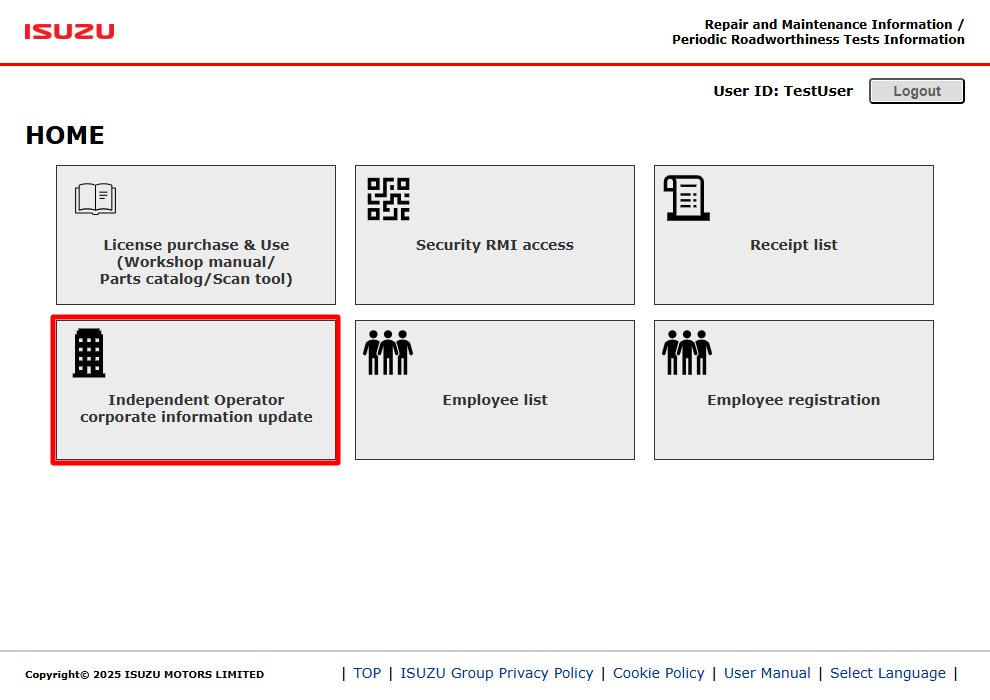Go to Employee registration label
This screenshot has width=990, height=700.
click(794, 400)
